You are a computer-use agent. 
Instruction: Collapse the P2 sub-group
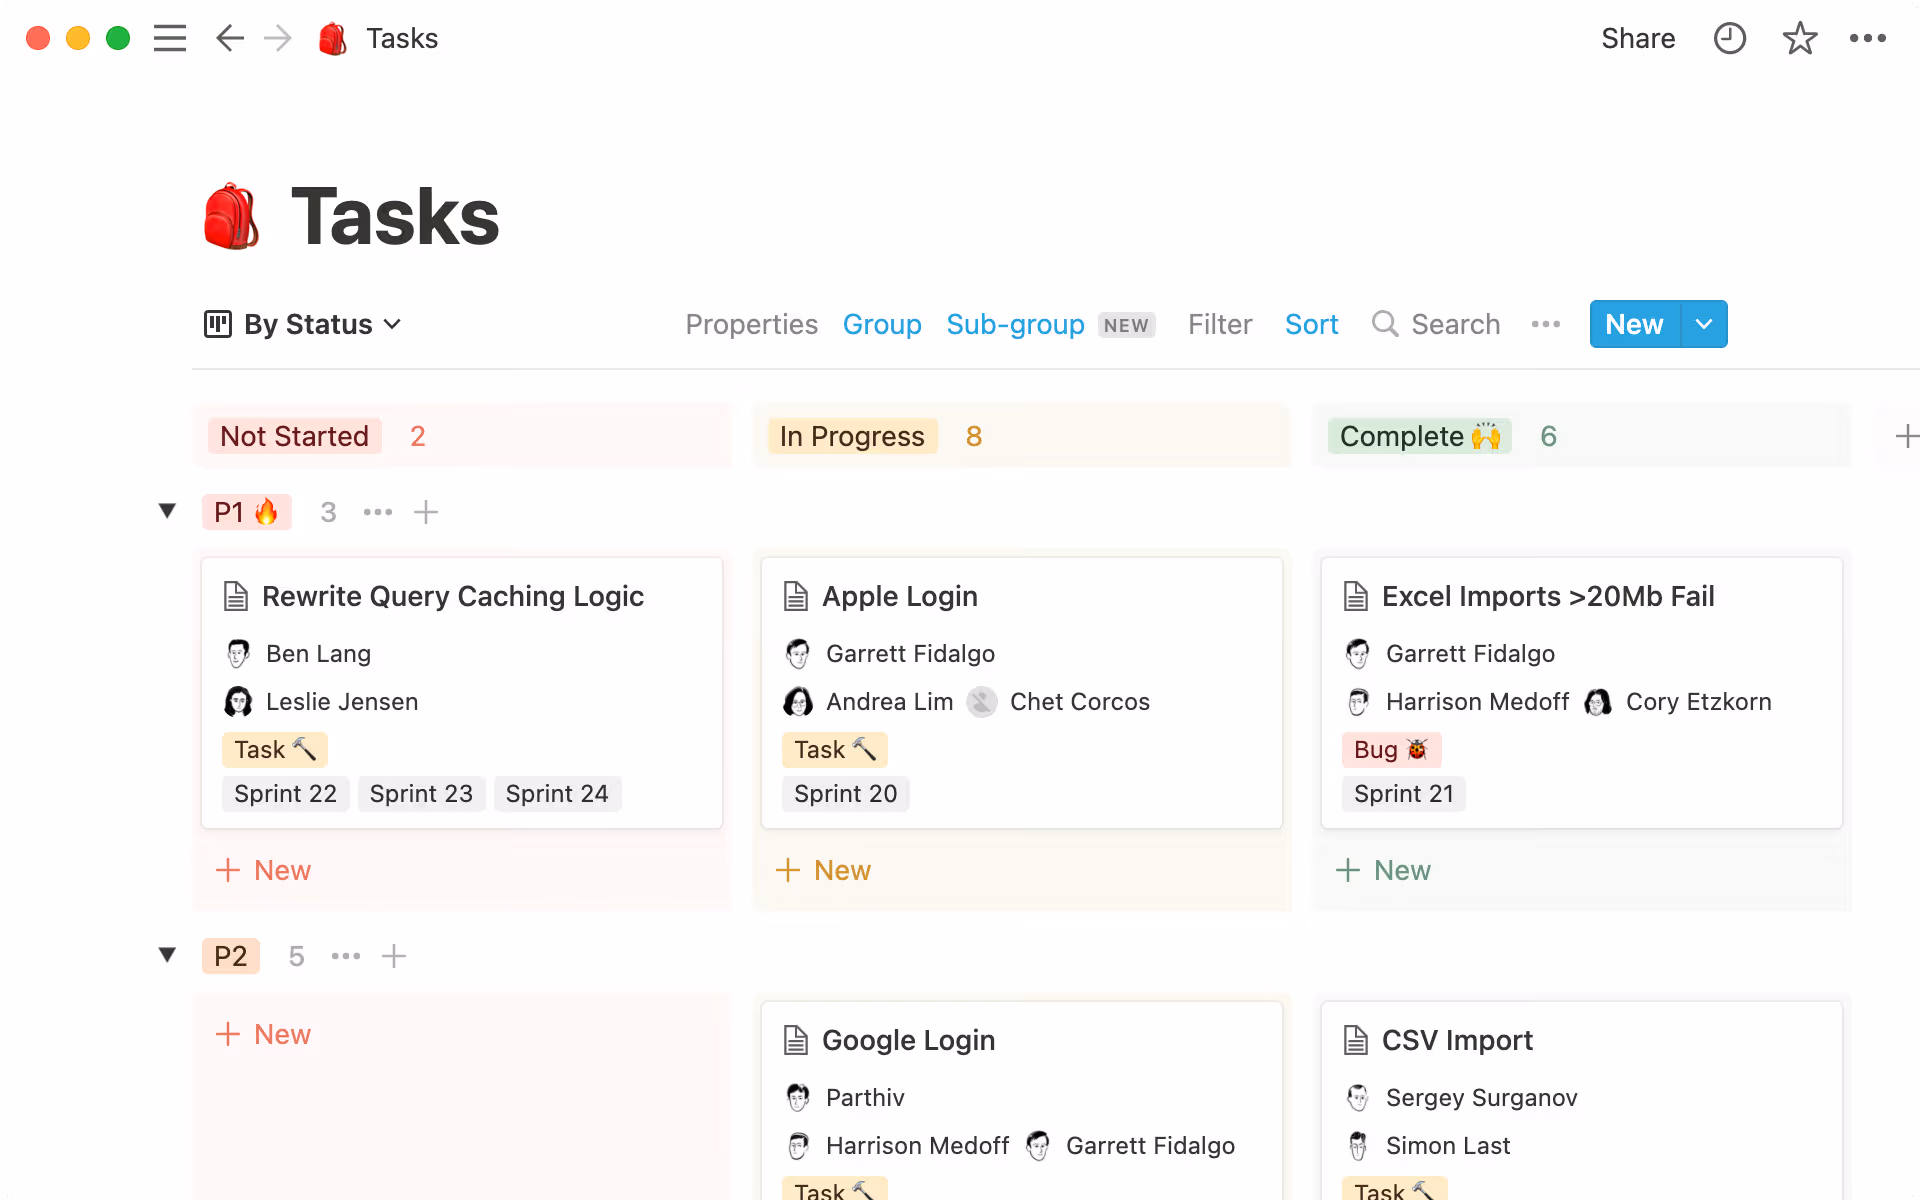(x=168, y=955)
